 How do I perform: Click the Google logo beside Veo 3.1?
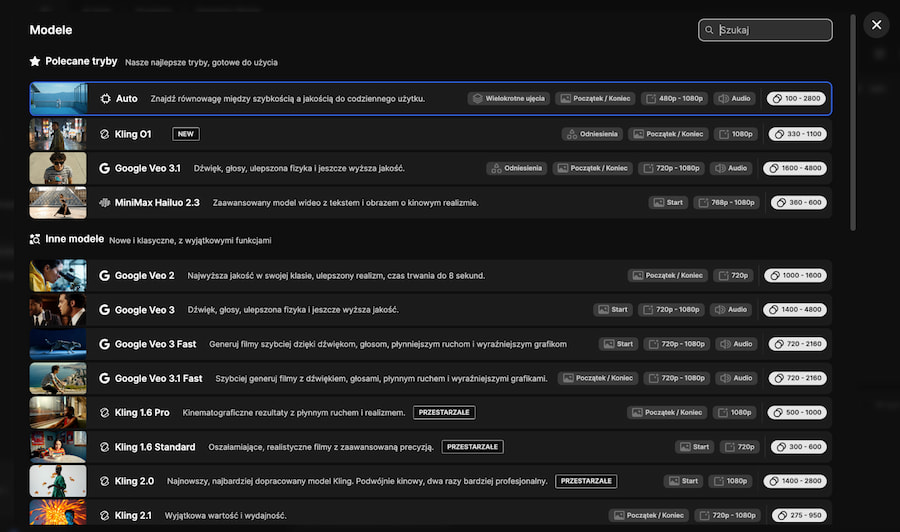click(x=105, y=168)
